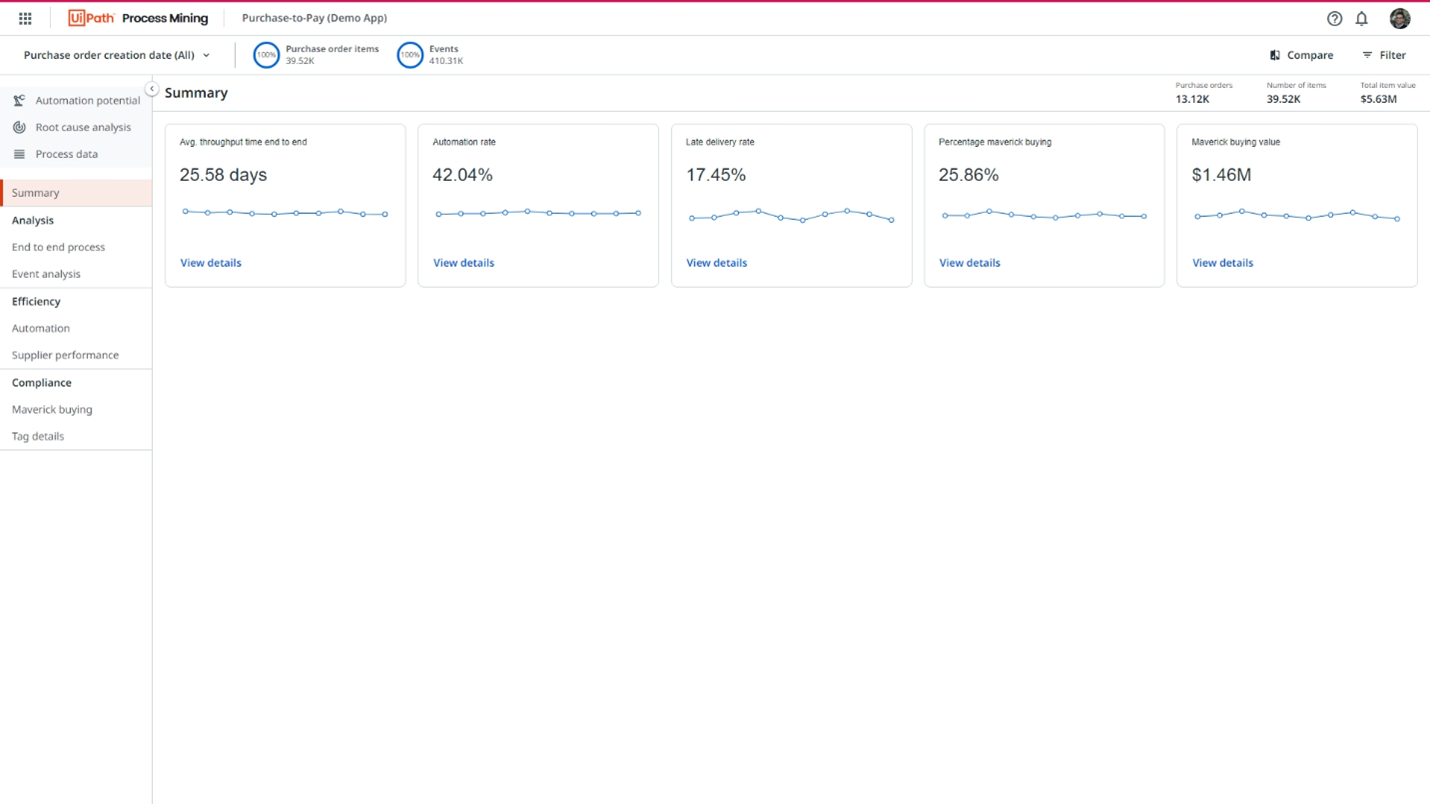1430x804 pixels.
Task: Open the notifications bell icon
Action: click(x=1362, y=18)
